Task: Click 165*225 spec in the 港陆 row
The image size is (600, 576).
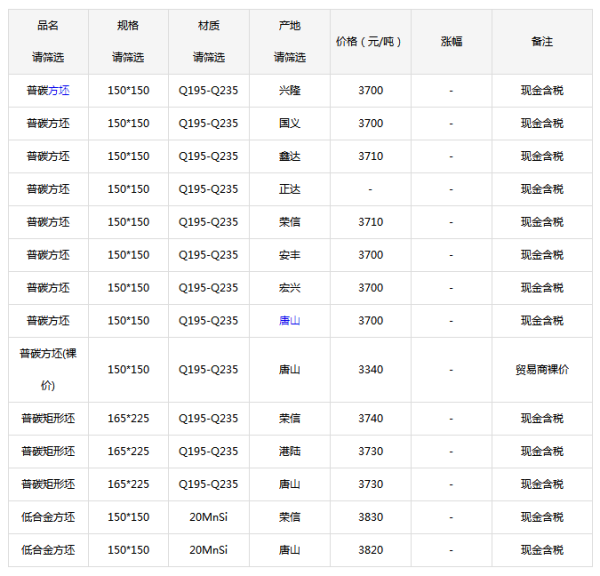Action: 128,451
